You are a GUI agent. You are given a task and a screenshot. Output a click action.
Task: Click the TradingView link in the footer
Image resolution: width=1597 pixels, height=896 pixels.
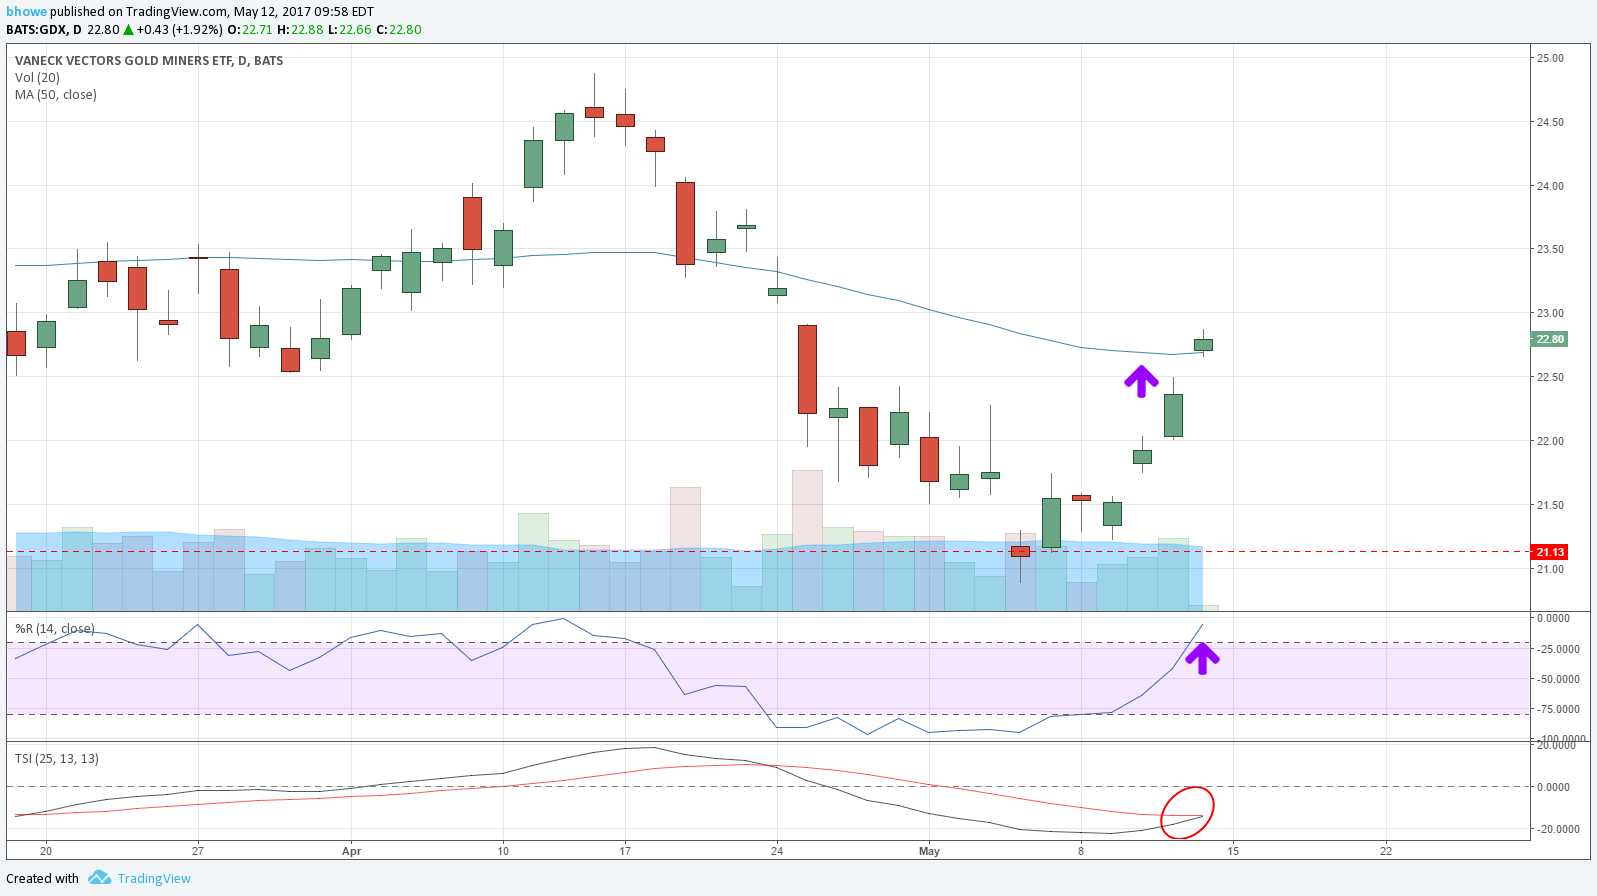tap(154, 878)
